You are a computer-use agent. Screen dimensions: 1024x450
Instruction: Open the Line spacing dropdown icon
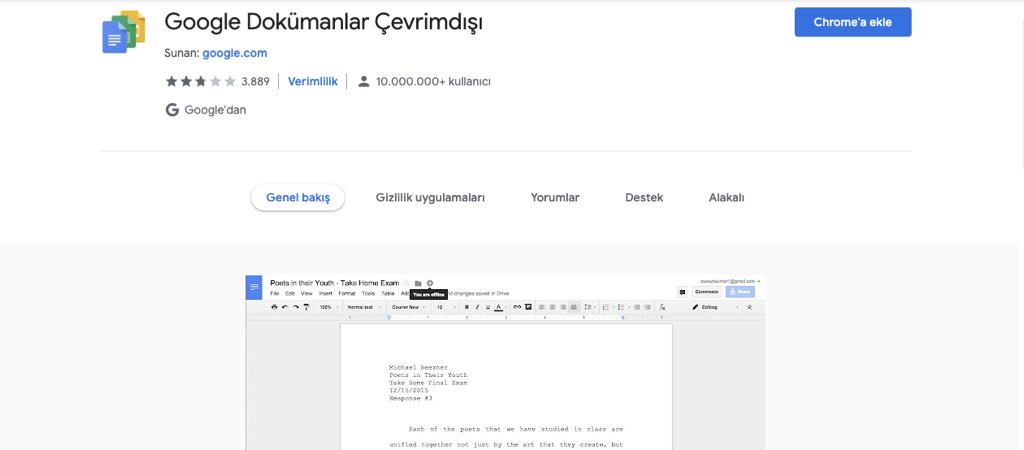click(x=589, y=307)
